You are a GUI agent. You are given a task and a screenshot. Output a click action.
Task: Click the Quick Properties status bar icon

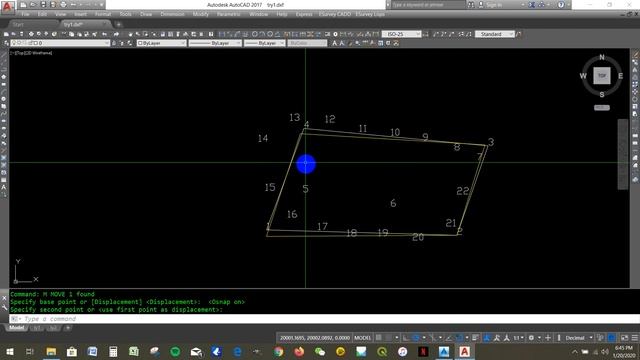(600, 338)
